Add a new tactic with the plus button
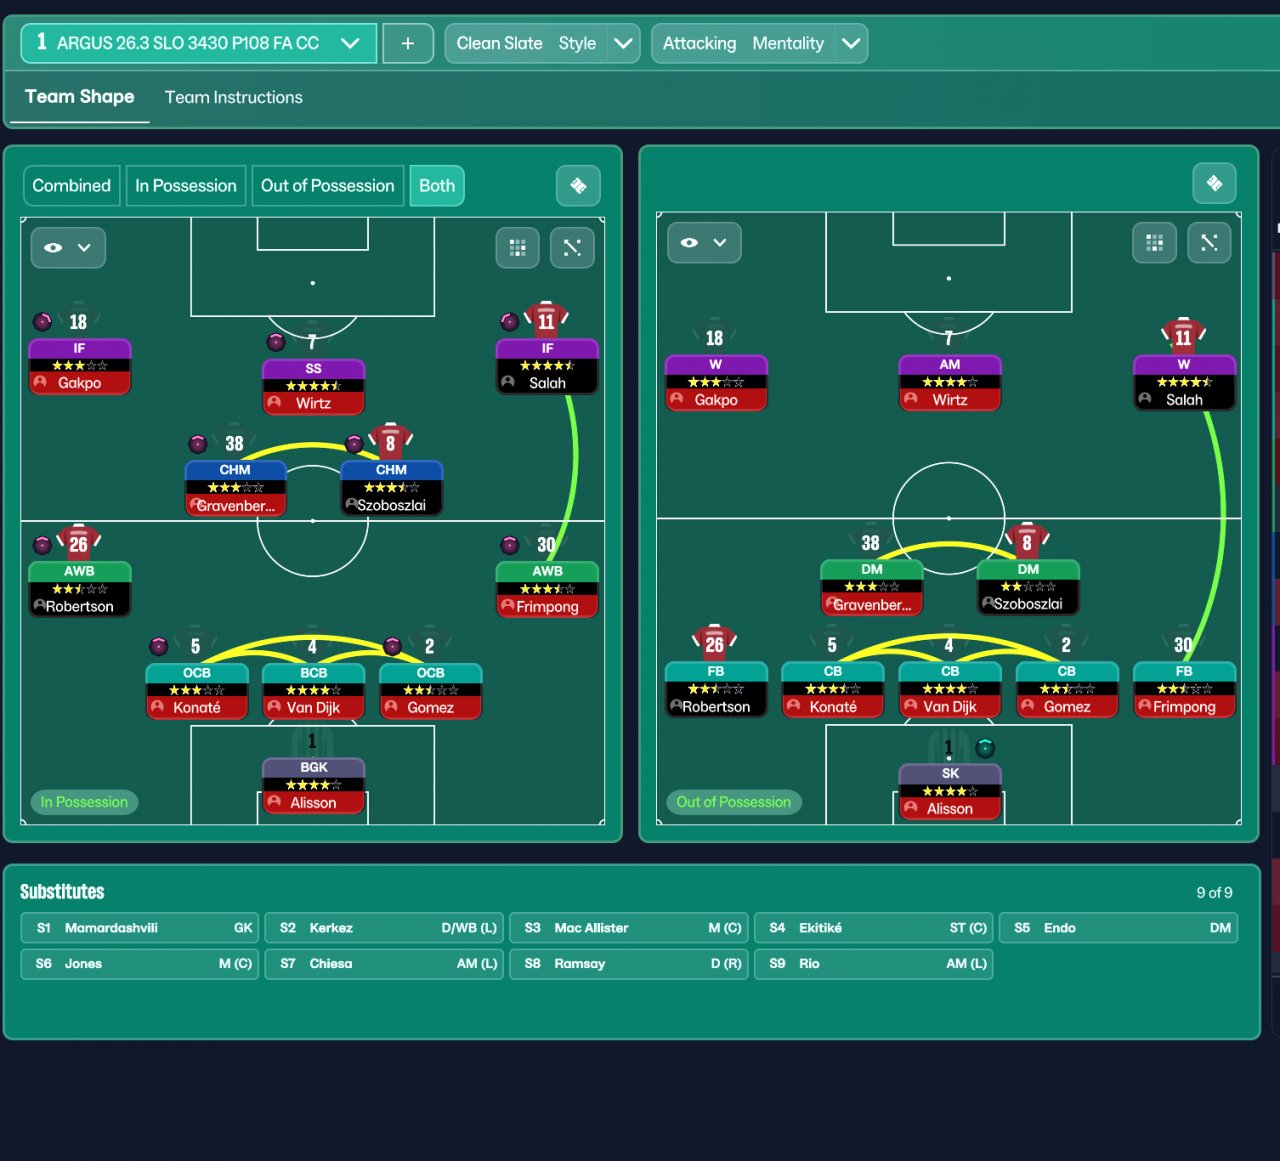1280x1161 pixels. (x=408, y=43)
